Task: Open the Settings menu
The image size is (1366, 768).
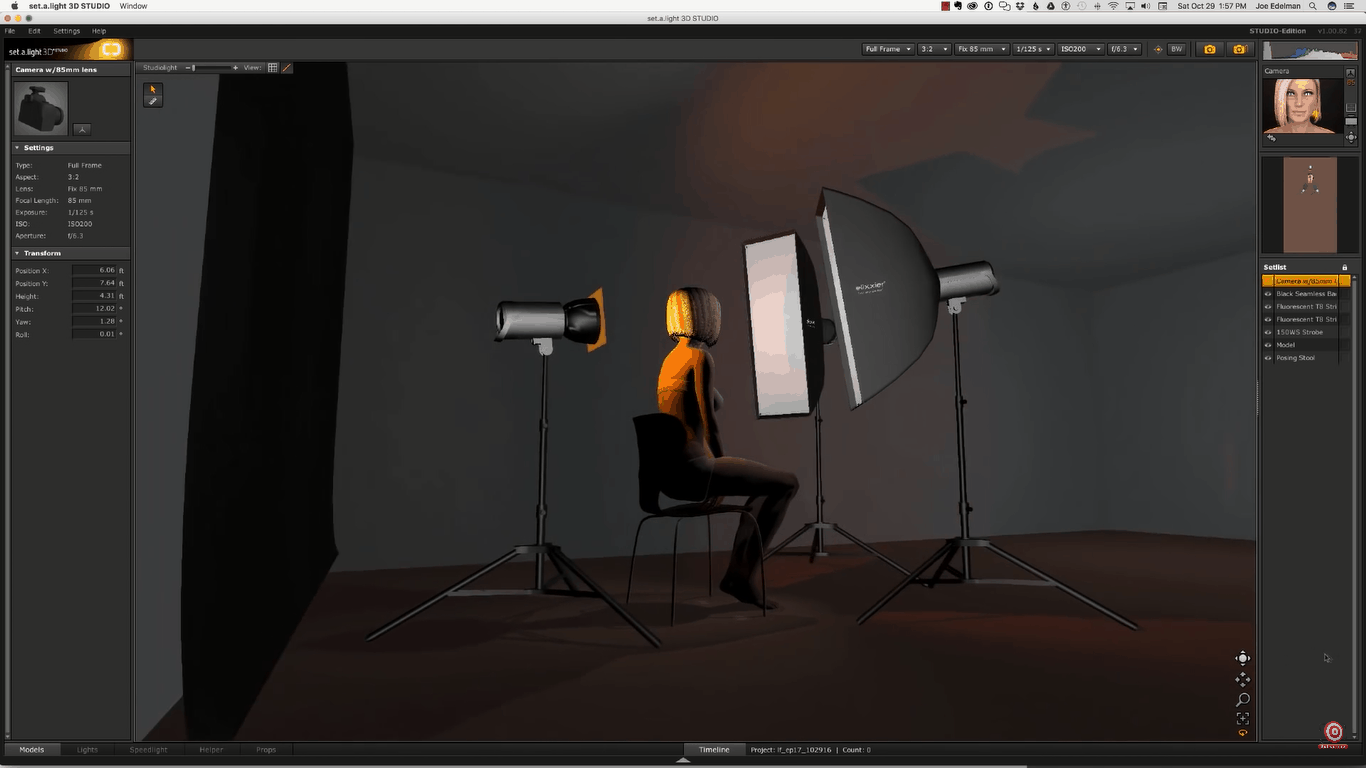Action: (x=66, y=31)
